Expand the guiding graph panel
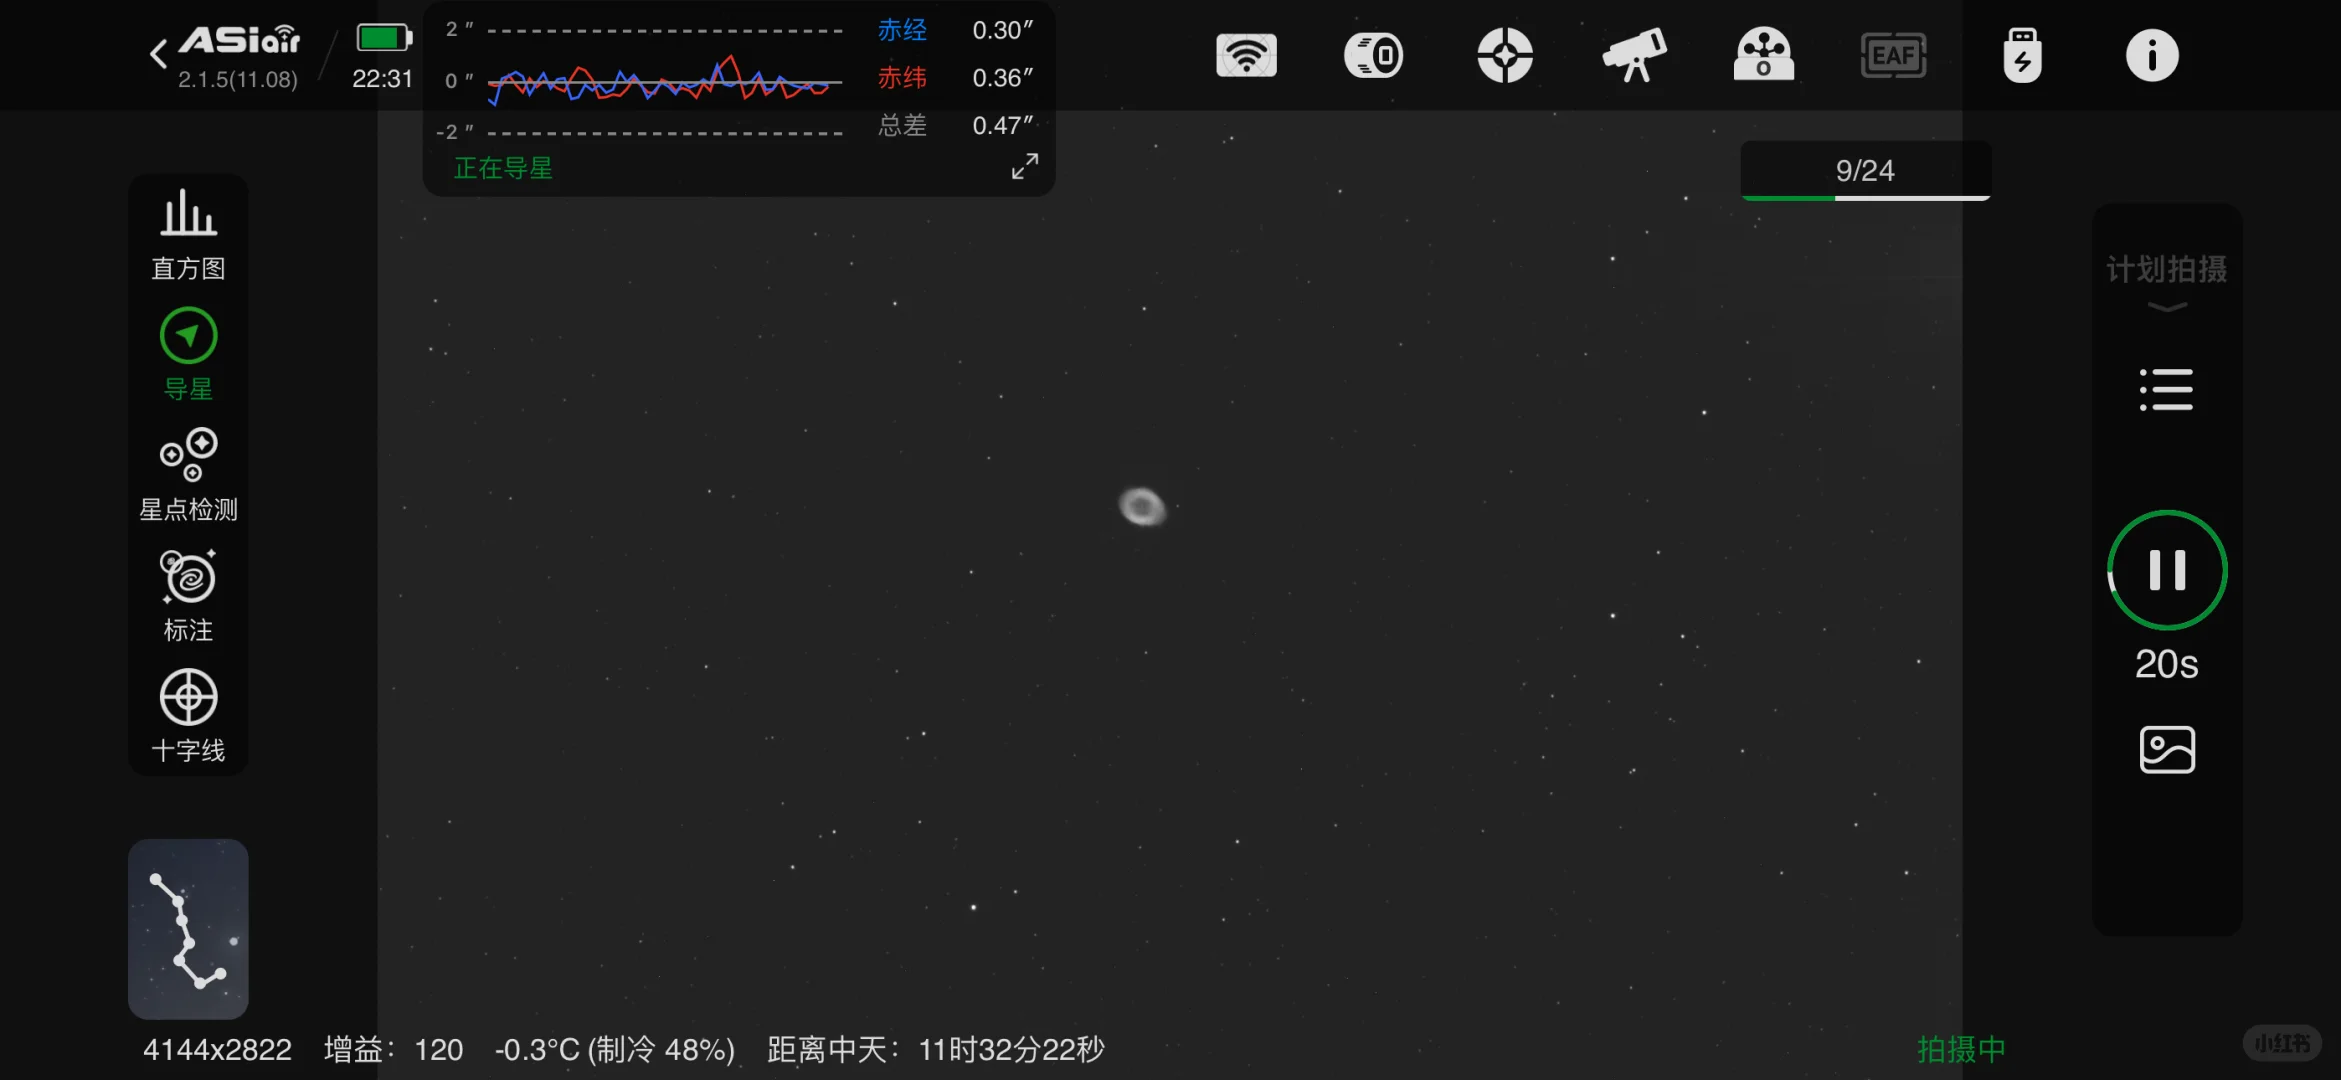The height and width of the screenshot is (1080, 2341). click(1024, 166)
